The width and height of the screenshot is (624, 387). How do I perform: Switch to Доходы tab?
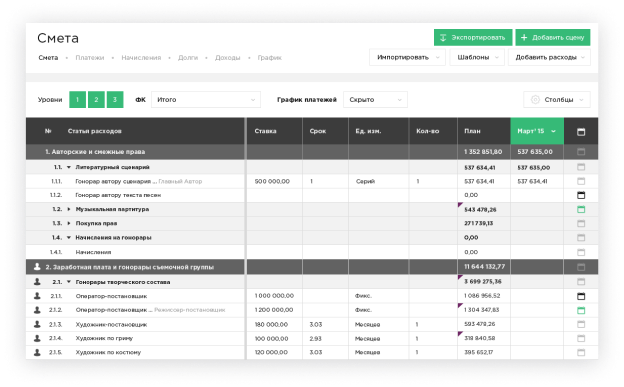point(228,58)
